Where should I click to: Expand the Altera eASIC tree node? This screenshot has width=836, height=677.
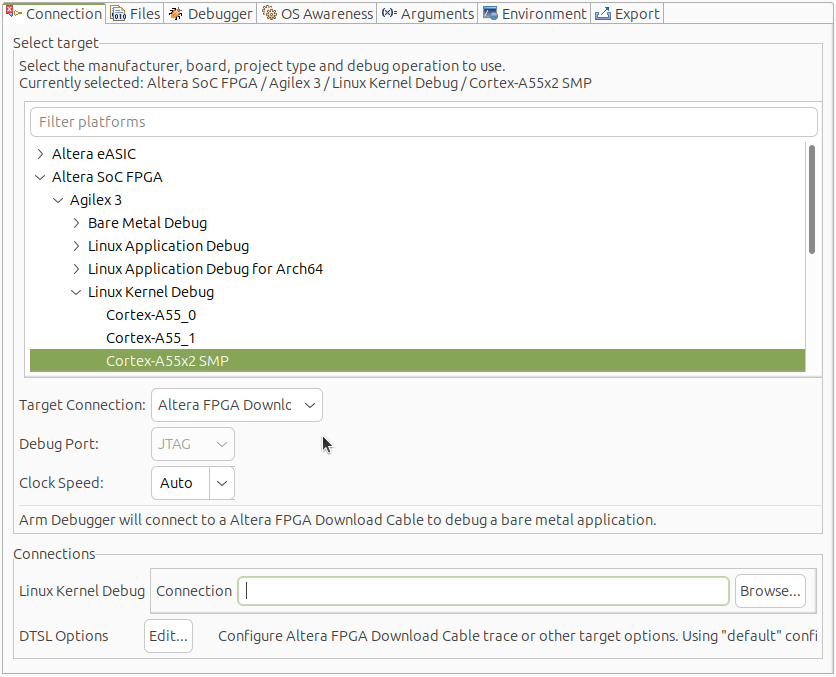point(40,154)
